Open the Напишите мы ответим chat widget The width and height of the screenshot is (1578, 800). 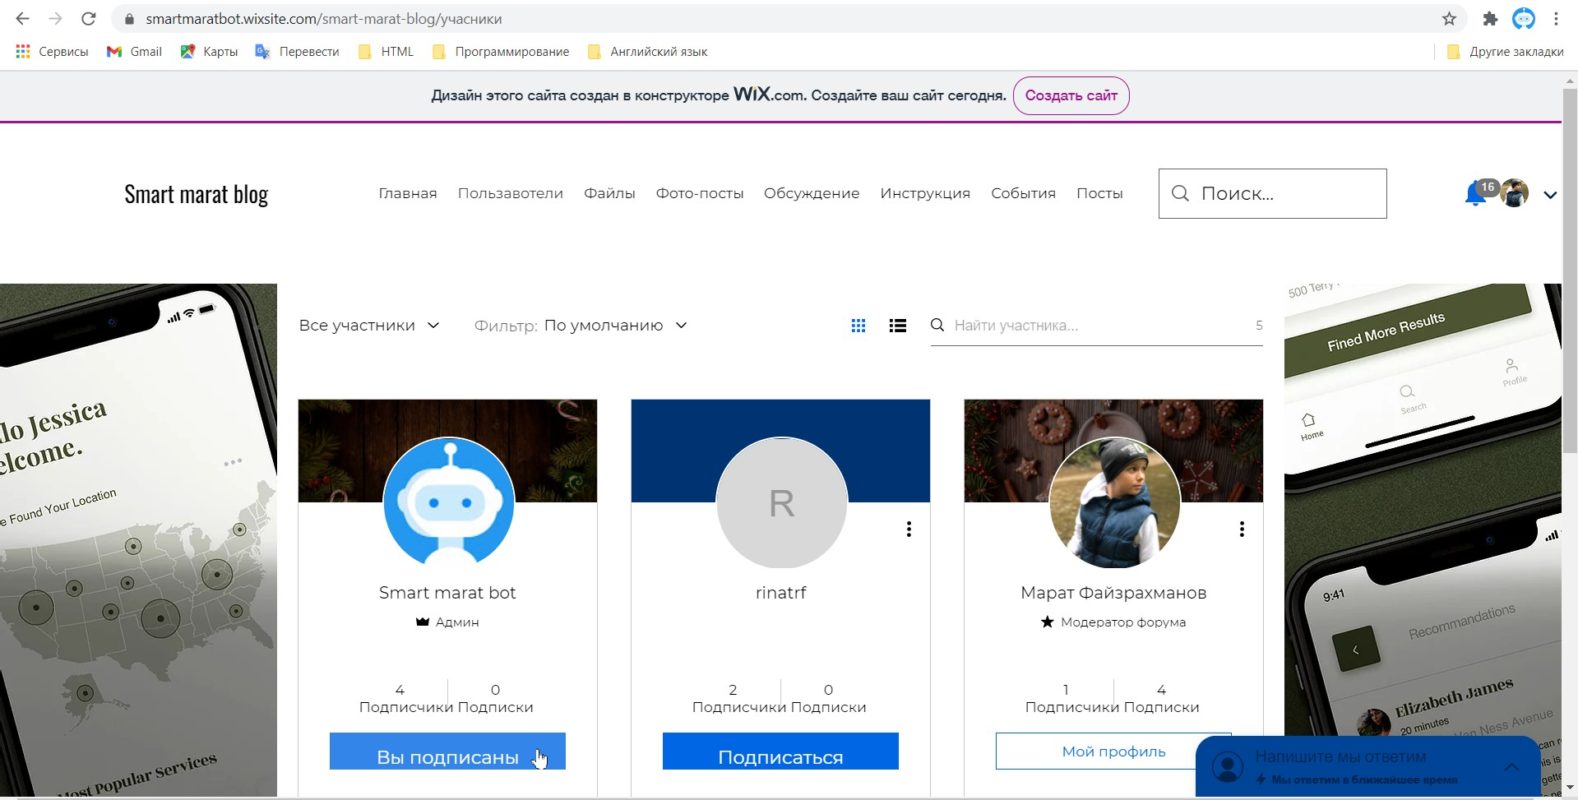coord(1368,767)
